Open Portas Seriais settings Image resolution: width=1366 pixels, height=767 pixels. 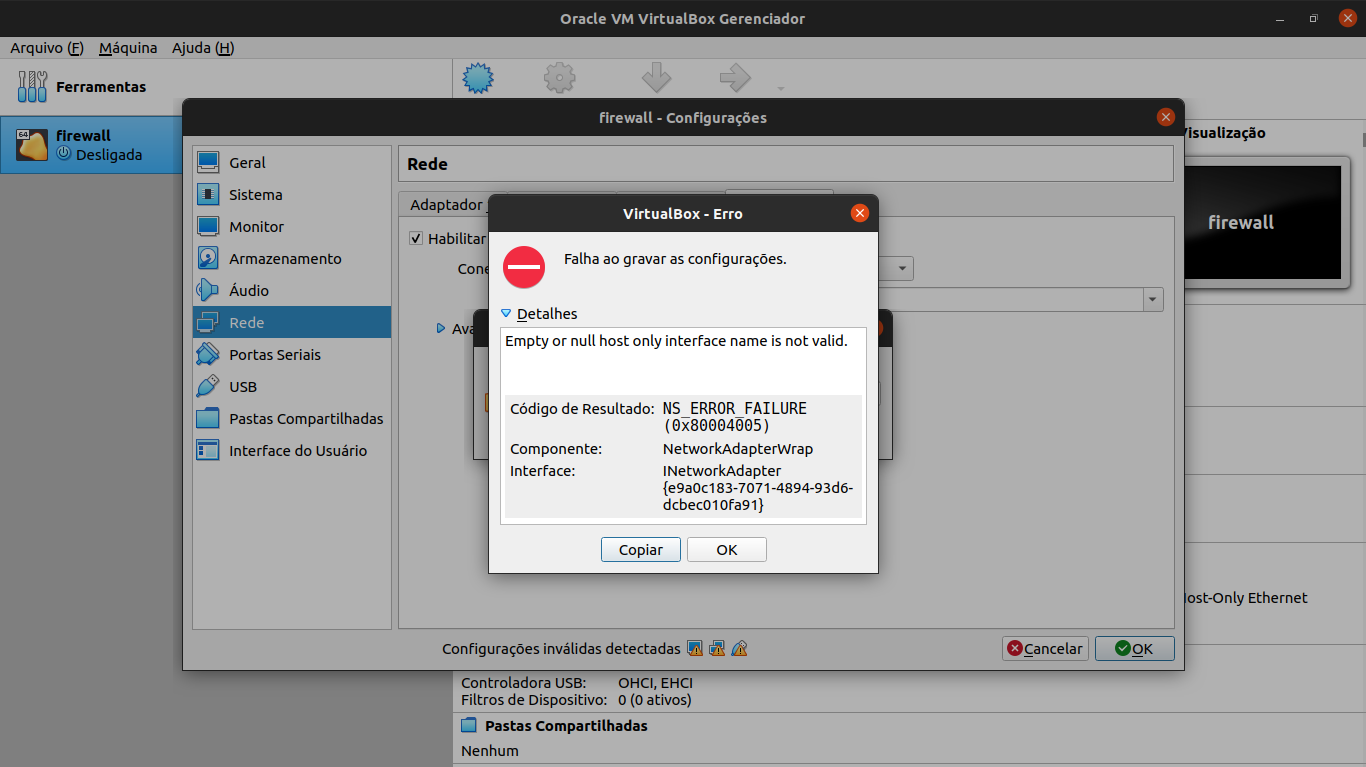point(292,354)
